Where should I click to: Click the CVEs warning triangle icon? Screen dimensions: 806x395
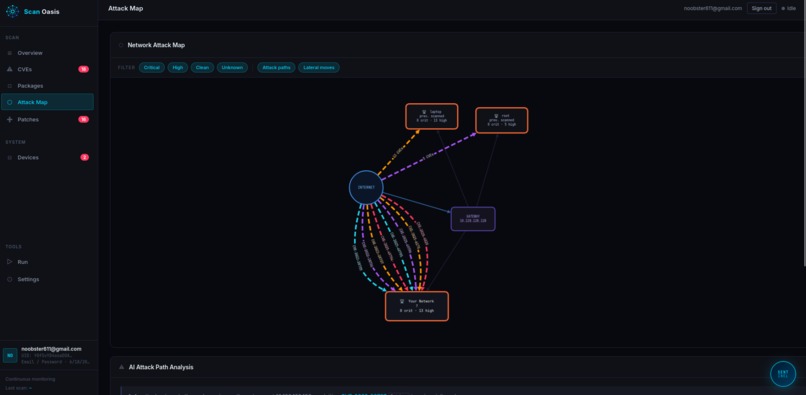10,69
